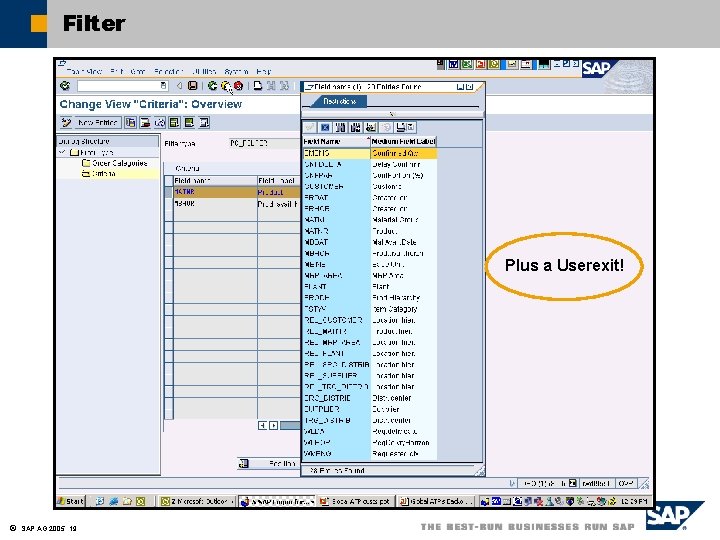Click the Windows Start button

[71, 501]
